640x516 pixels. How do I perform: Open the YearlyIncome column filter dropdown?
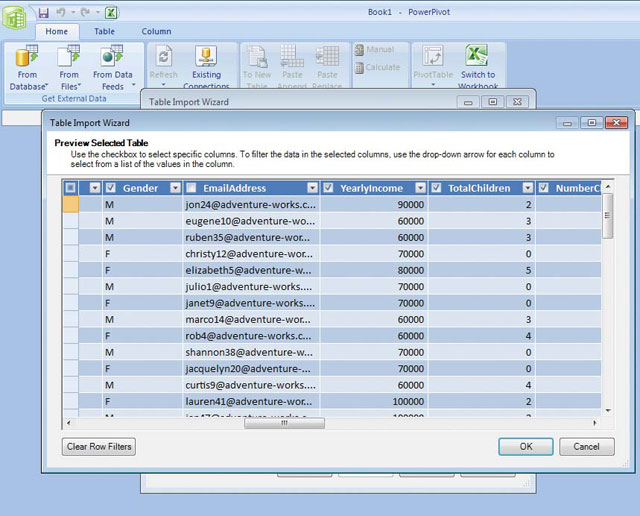(420, 188)
